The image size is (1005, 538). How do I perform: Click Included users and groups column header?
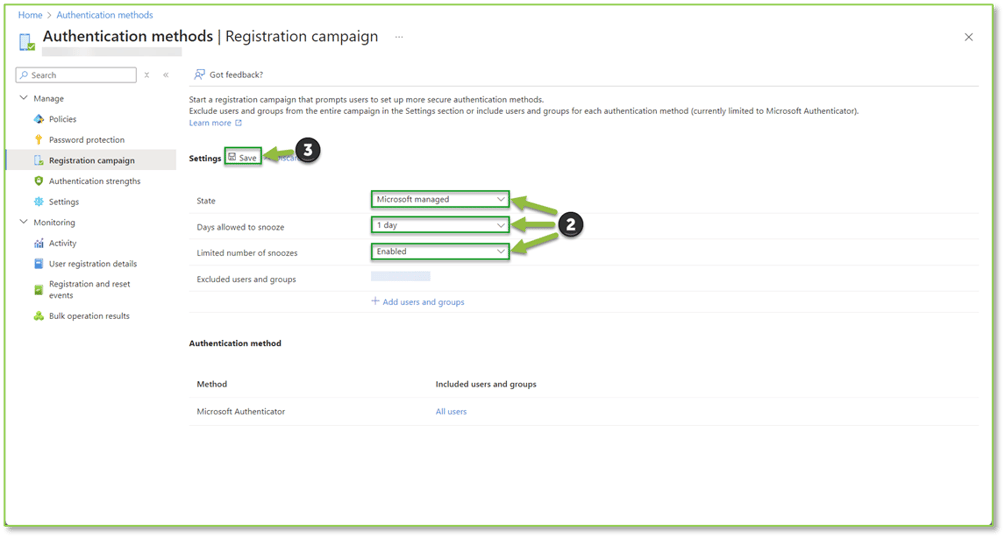click(x=486, y=384)
